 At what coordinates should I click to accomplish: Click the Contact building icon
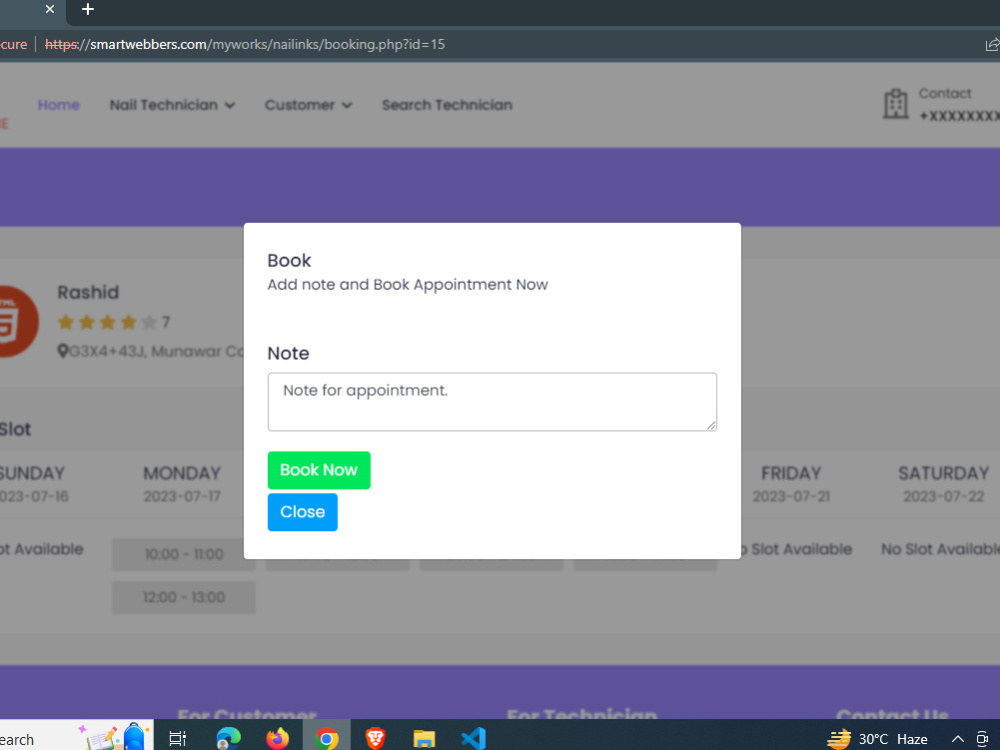pos(895,104)
